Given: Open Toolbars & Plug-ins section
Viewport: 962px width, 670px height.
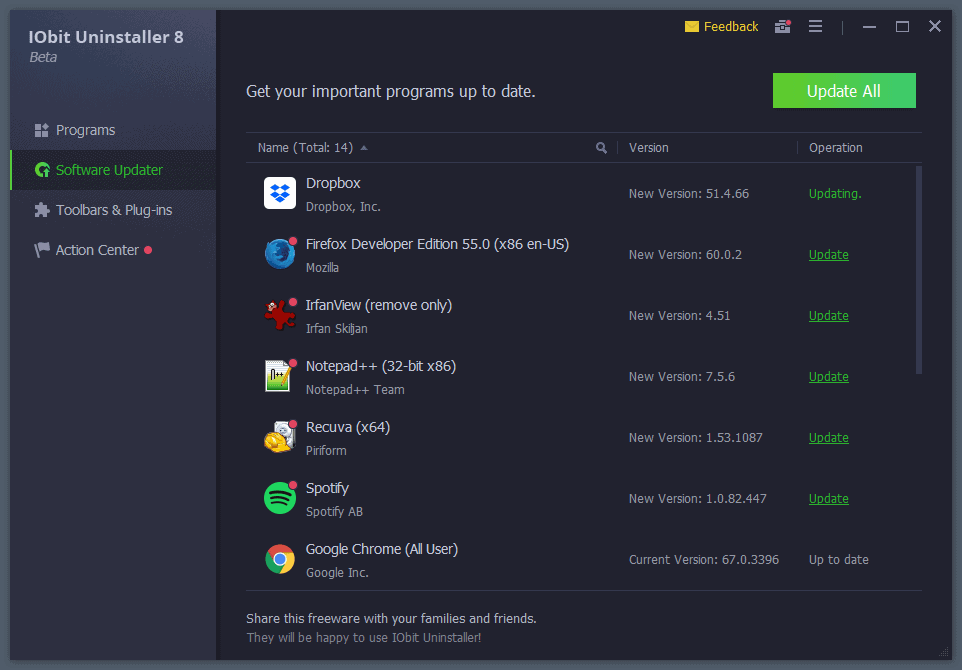Looking at the screenshot, I should pyautogui.click(x=114, y=210).
